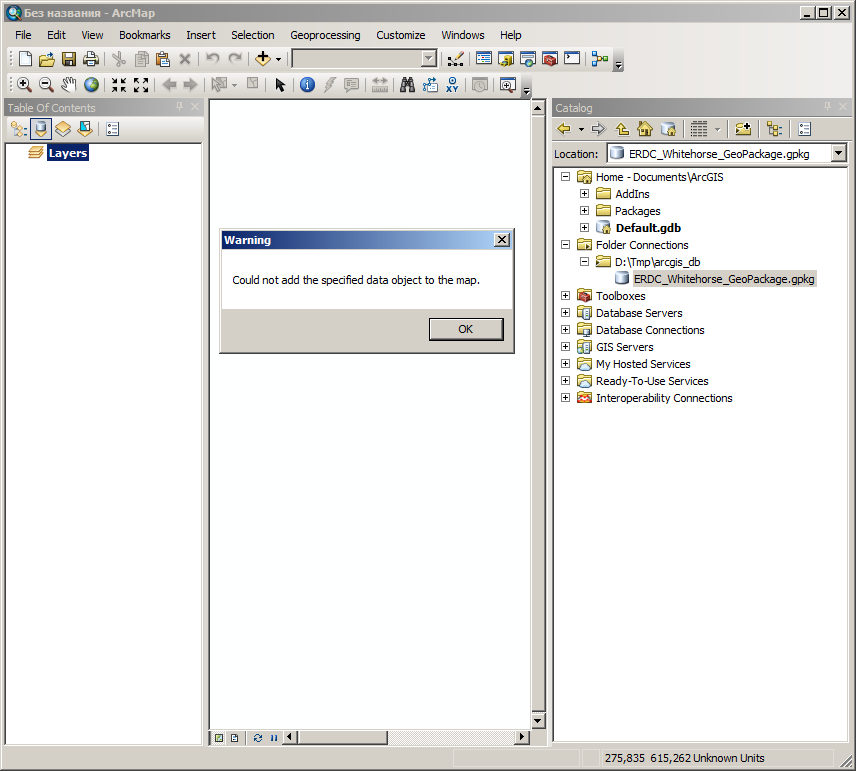856x771 pixels.
Task: Open the Bookmarks menu
Action: pos(145,35)
